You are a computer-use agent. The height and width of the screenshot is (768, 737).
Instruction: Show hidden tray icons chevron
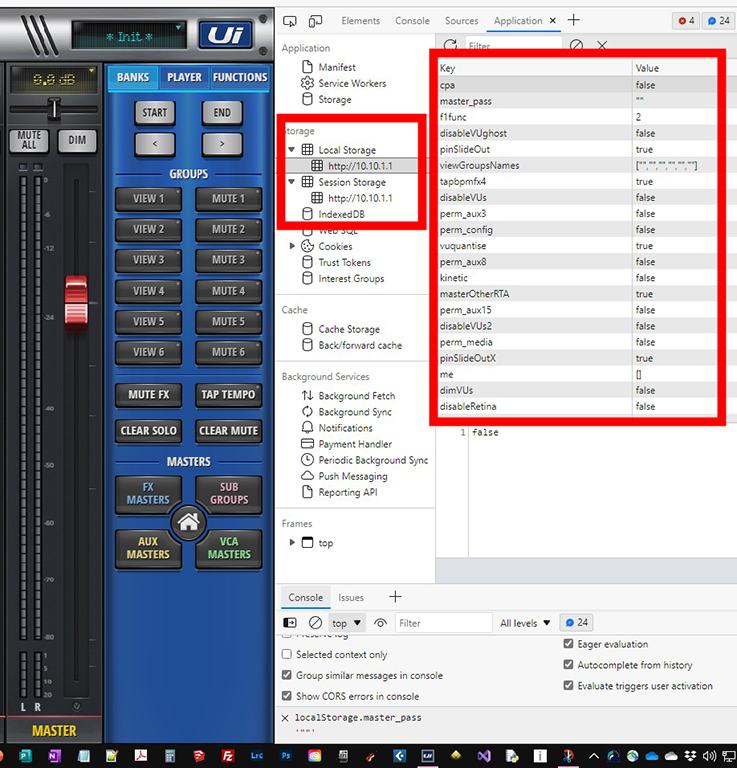tap(593, 756)
